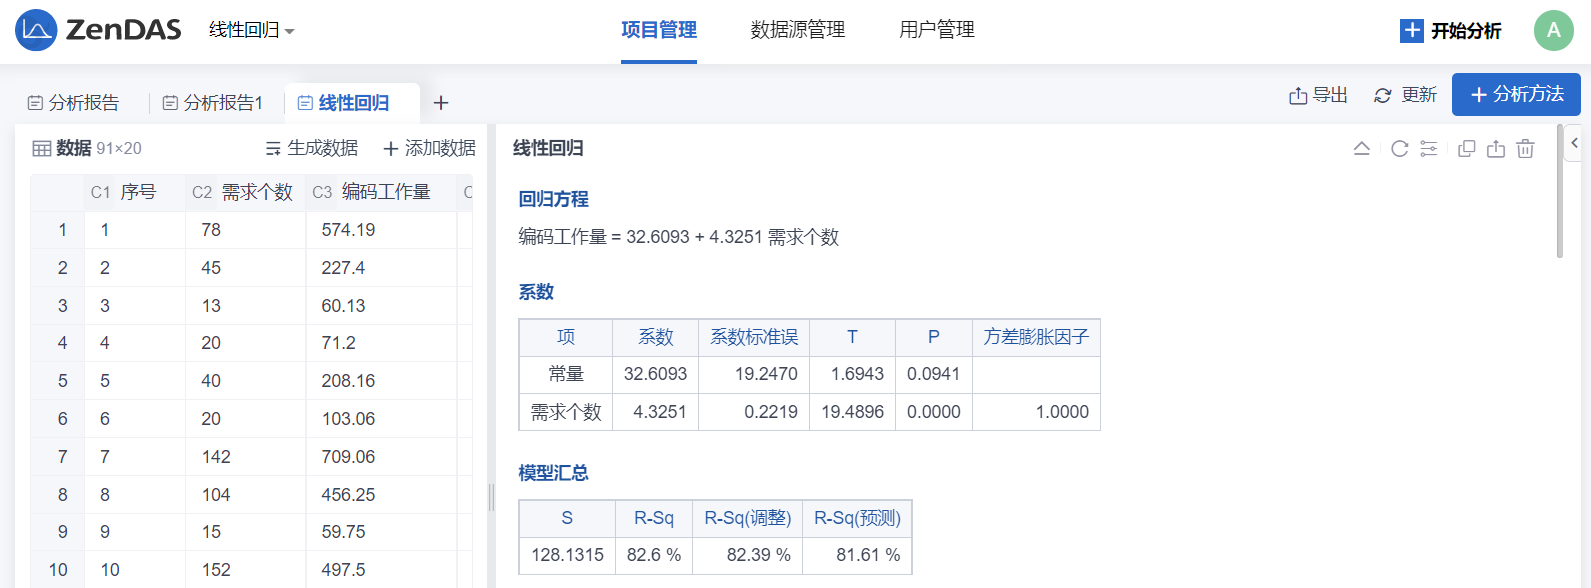This screenshot has height=588, width=1591.
Task: Expand the right side panel arrow
Action: tap(1575, 143)
